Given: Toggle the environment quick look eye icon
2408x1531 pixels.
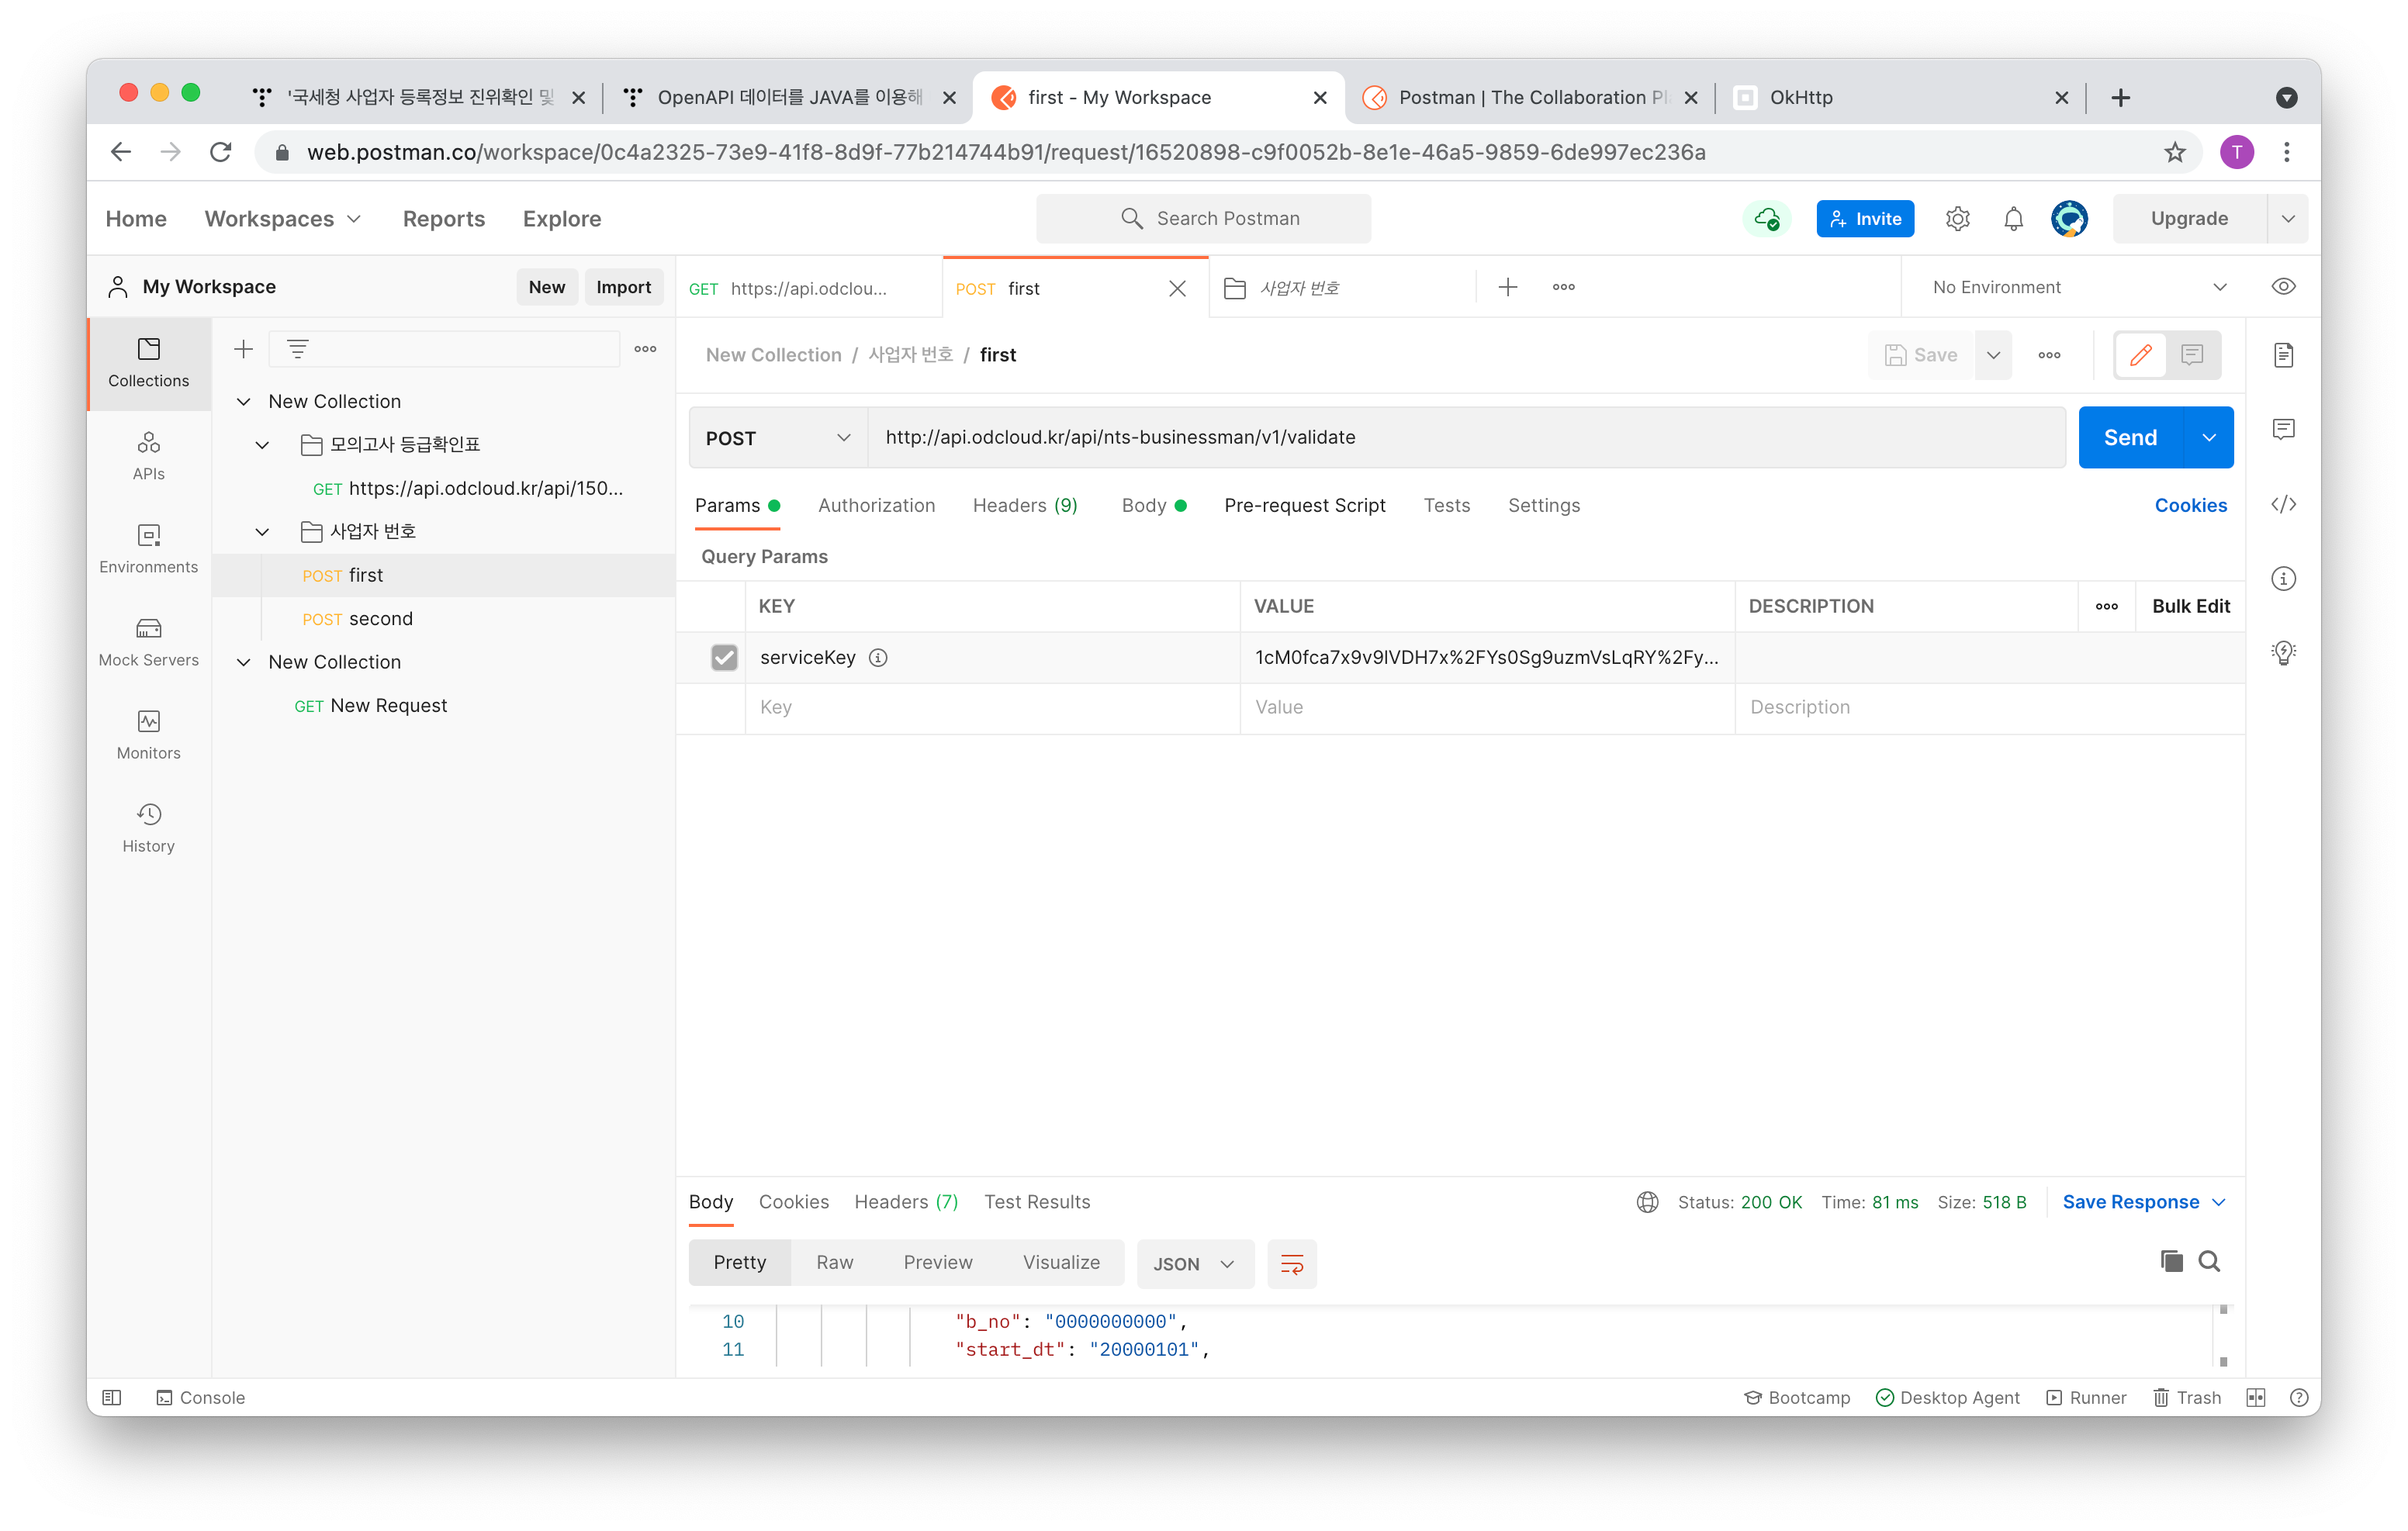Looking at the screenshot, I should click(x=2283, y=287).
